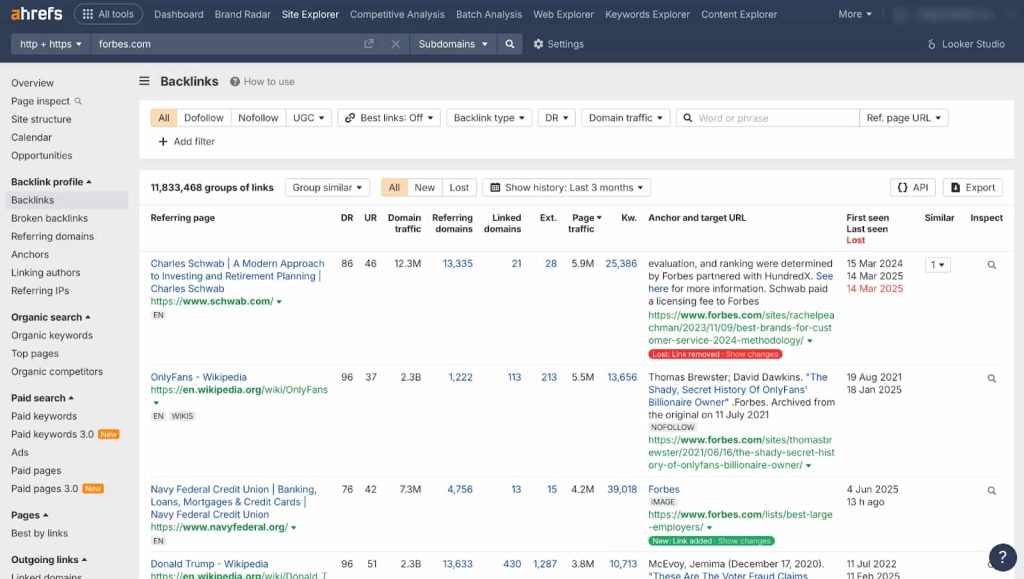Toggle the hamburger menu beside Backlinks
This screenshot has width=1024, height=579.
tap(144, 81)
